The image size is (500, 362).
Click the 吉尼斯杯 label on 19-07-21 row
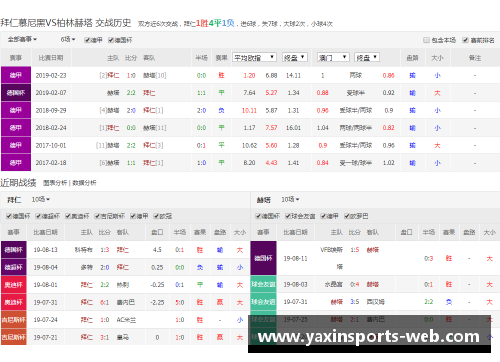pyautogui.click(x=14, y=337)
